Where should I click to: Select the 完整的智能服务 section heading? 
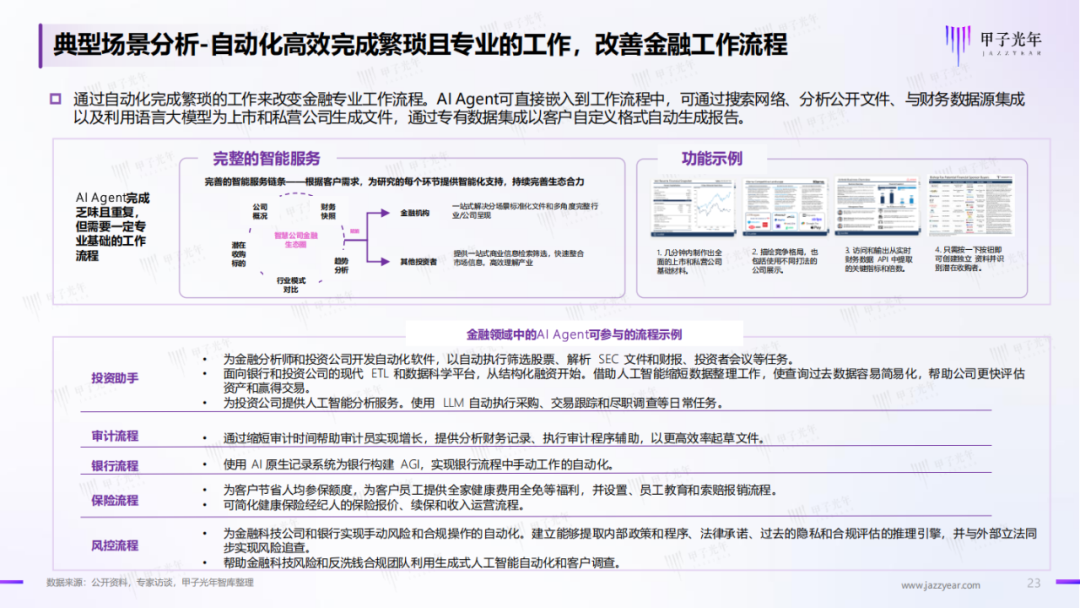point(267,158)
